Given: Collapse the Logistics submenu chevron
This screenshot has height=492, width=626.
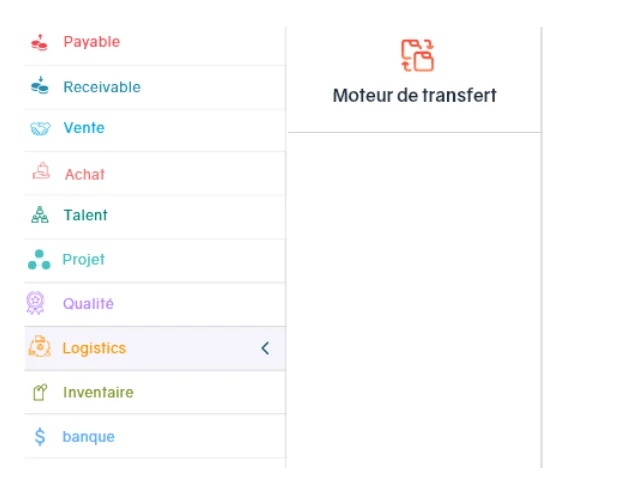Looking at the screenshot, I should [265, 348].
